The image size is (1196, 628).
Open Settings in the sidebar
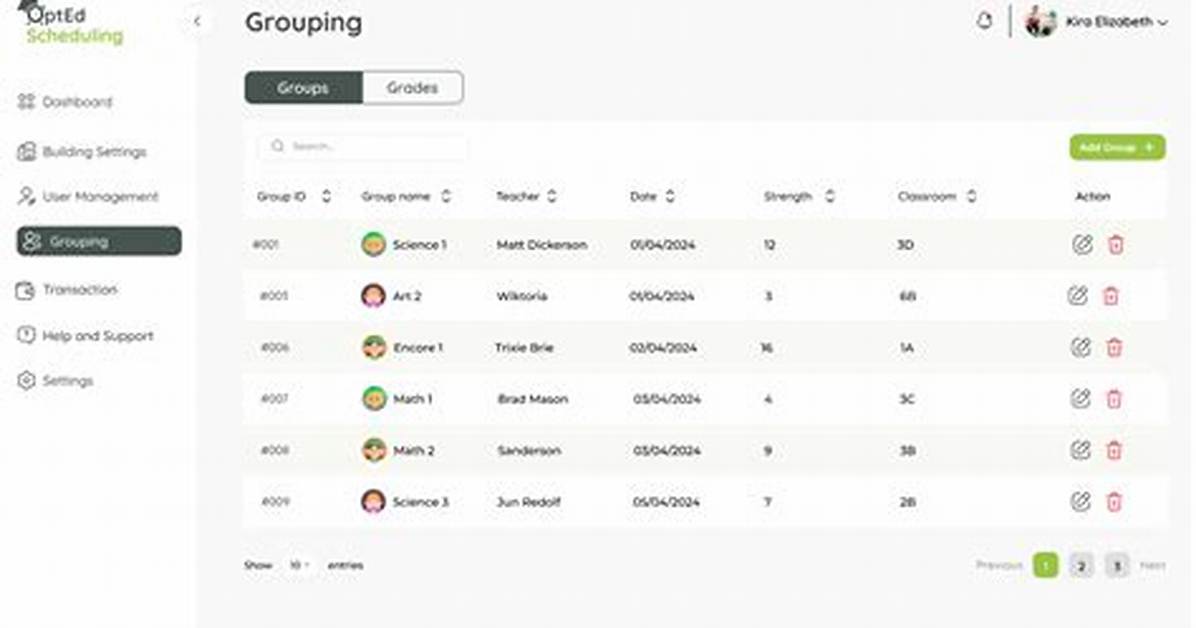(x=56, y=381)
